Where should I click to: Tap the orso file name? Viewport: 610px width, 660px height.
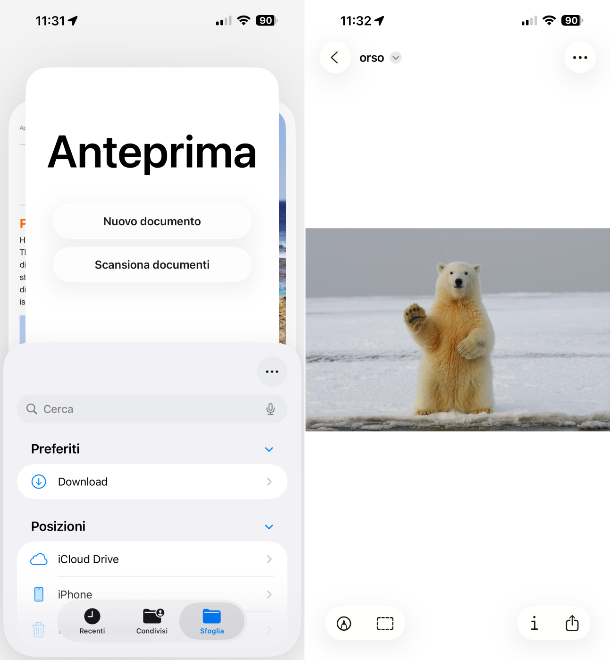(x=372, y=58)
